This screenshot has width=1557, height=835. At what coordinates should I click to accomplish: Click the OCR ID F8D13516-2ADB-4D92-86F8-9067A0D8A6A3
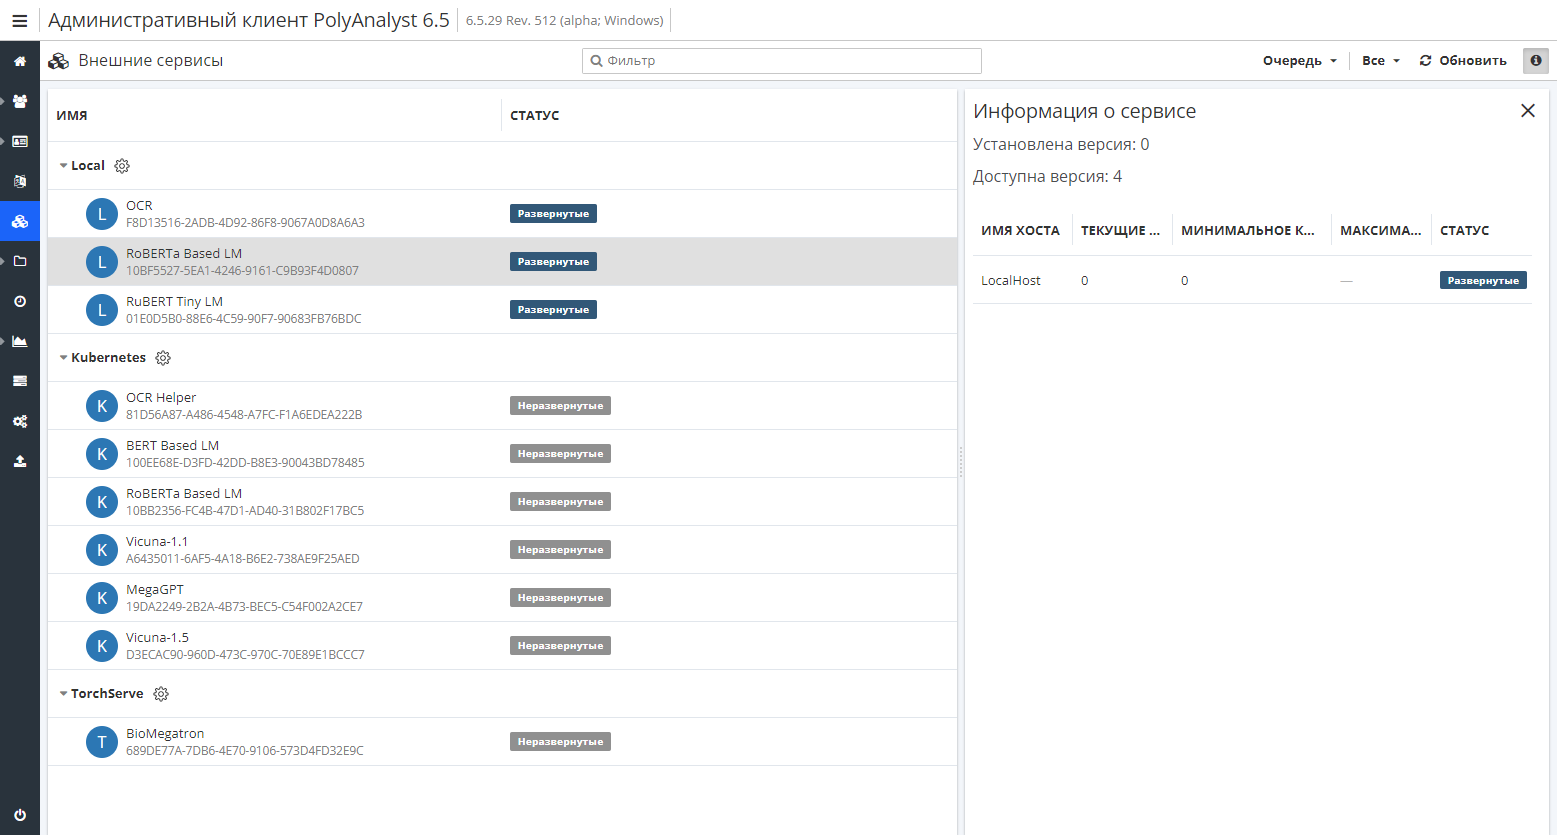[245, 223]
